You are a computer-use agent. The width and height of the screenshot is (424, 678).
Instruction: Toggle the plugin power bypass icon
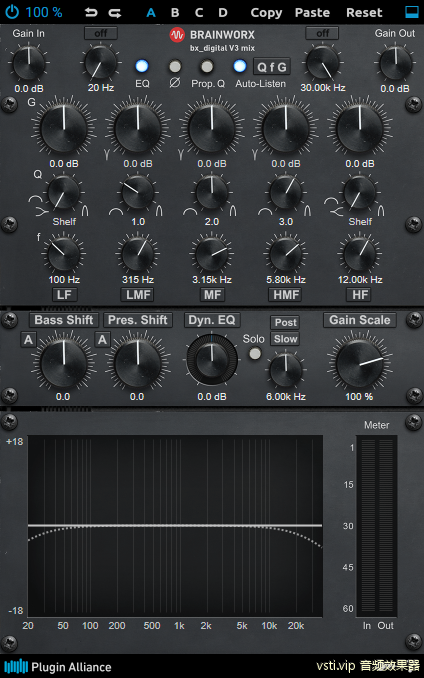(x=12, y=12)
